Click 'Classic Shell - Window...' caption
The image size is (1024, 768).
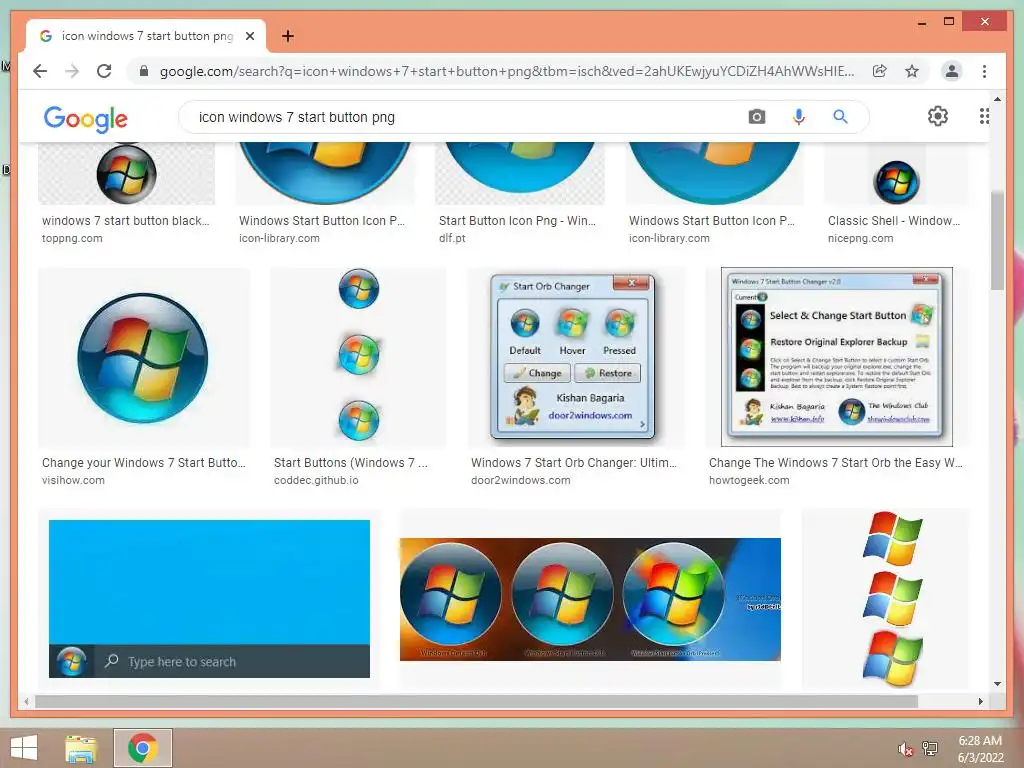(x=894, y=221)
